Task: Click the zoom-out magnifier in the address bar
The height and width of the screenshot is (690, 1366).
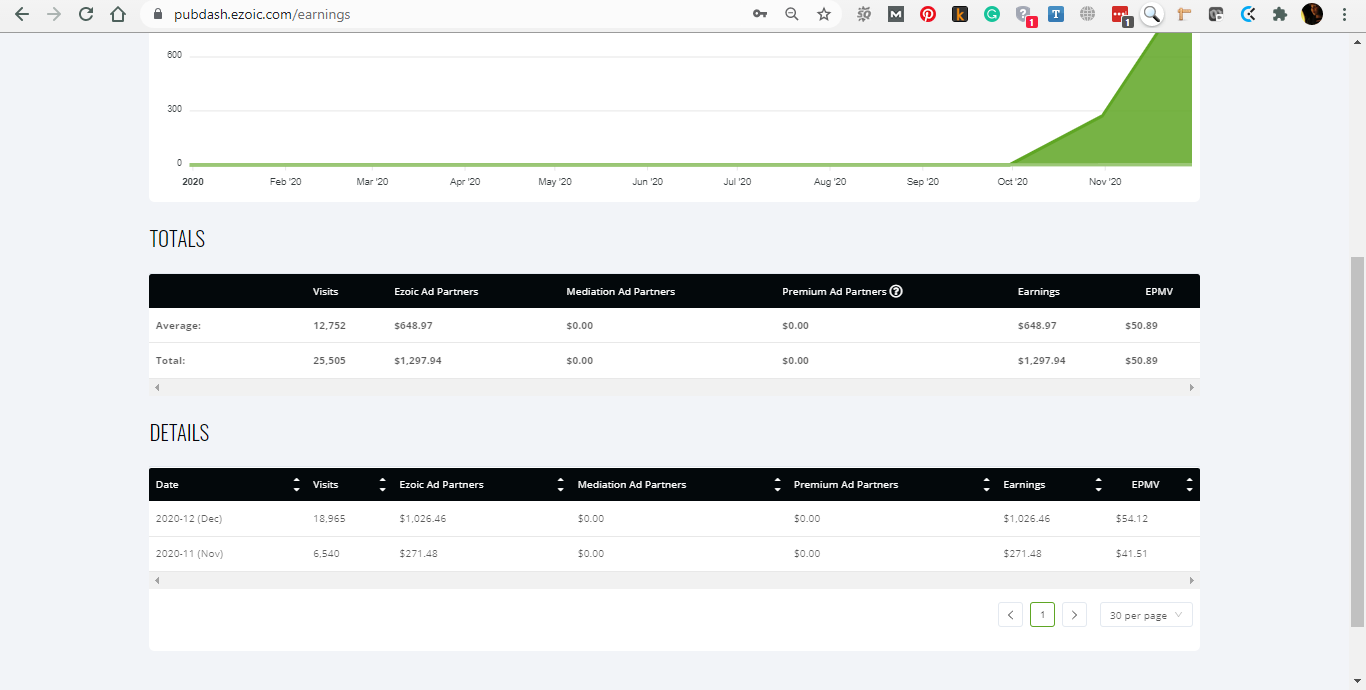Action: pos(792,15)
